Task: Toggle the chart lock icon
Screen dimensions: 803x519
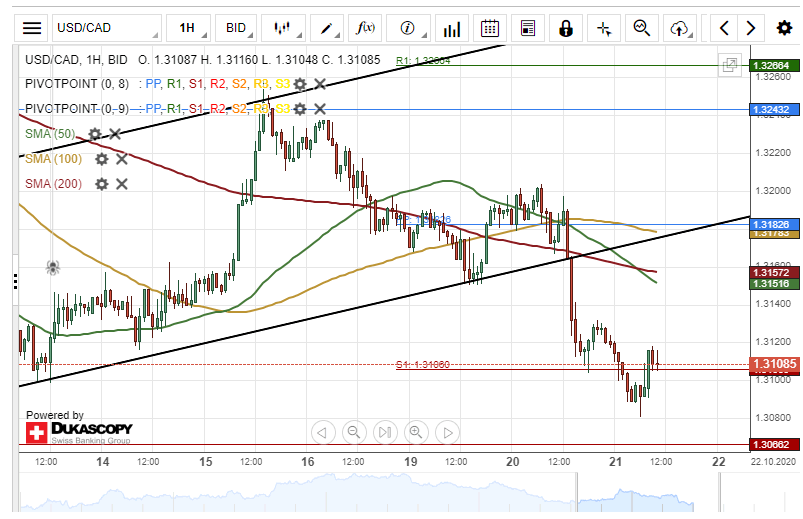Action: [x=566, y=28]
